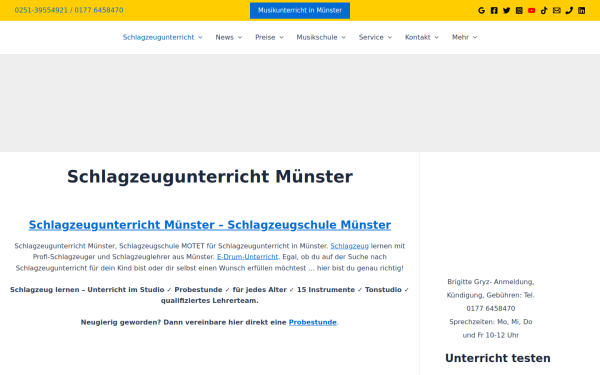
Task: Open the Instagram icon in top bar
Action: [519, 11]
